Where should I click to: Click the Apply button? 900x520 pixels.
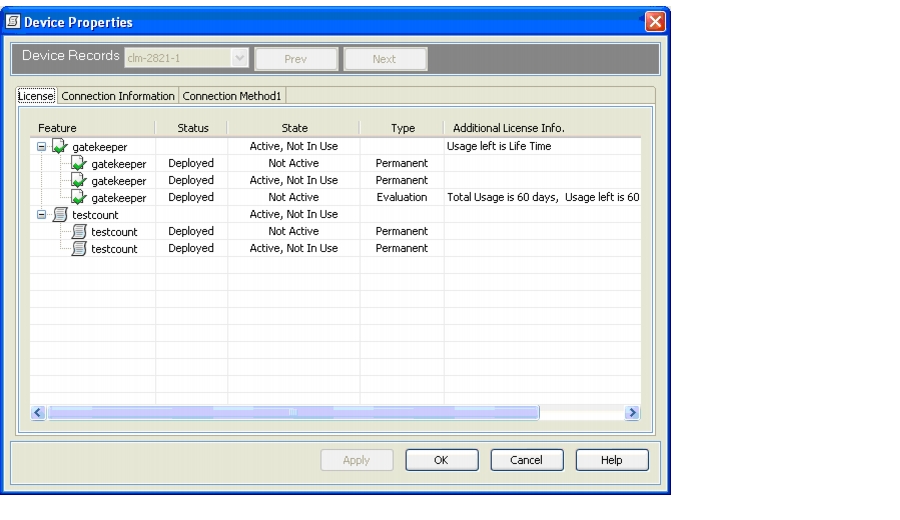[x=356, y=460]
